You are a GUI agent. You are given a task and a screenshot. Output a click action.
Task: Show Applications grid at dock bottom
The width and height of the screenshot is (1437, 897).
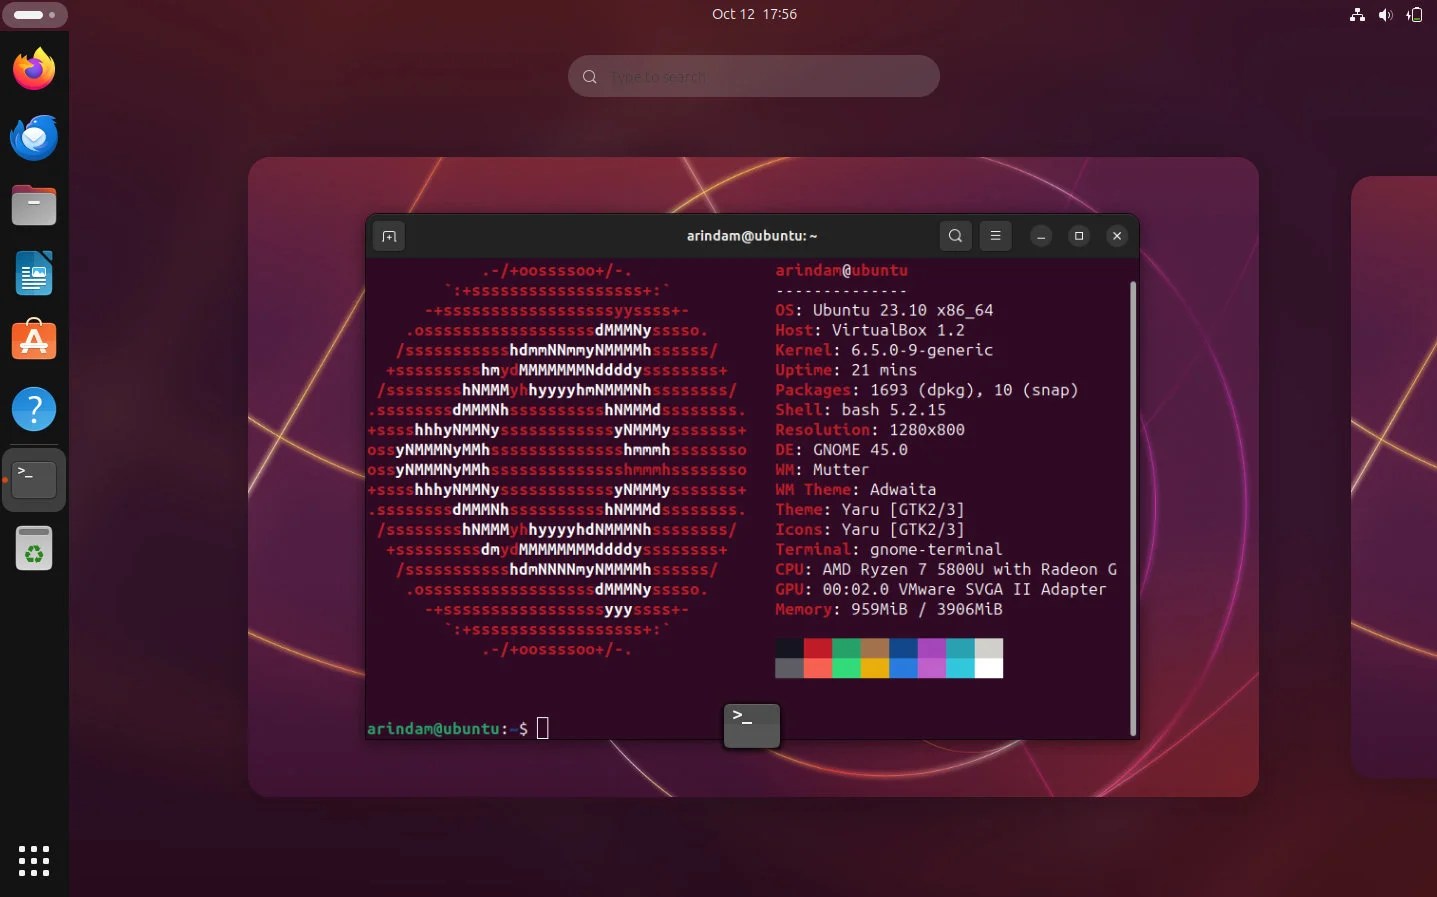tap(34, 860)
